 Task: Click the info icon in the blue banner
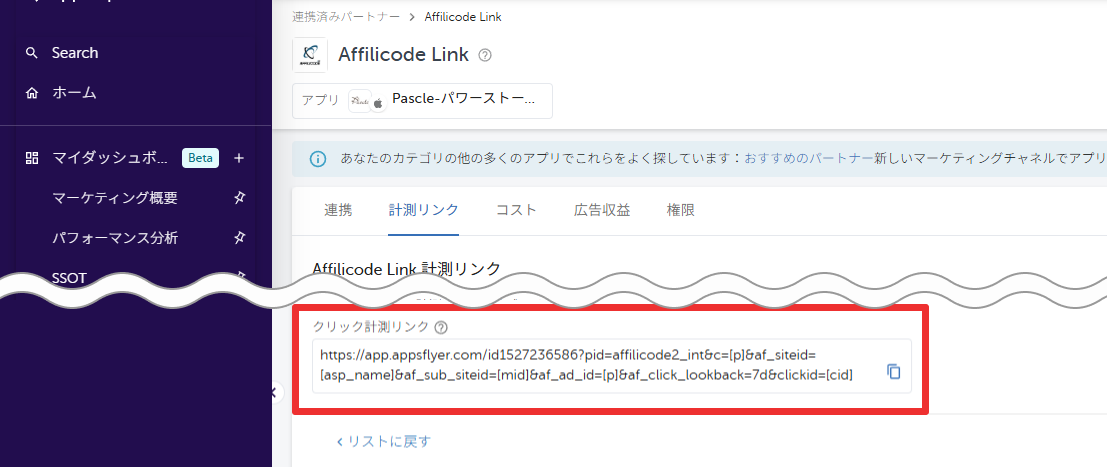(318, 159)
